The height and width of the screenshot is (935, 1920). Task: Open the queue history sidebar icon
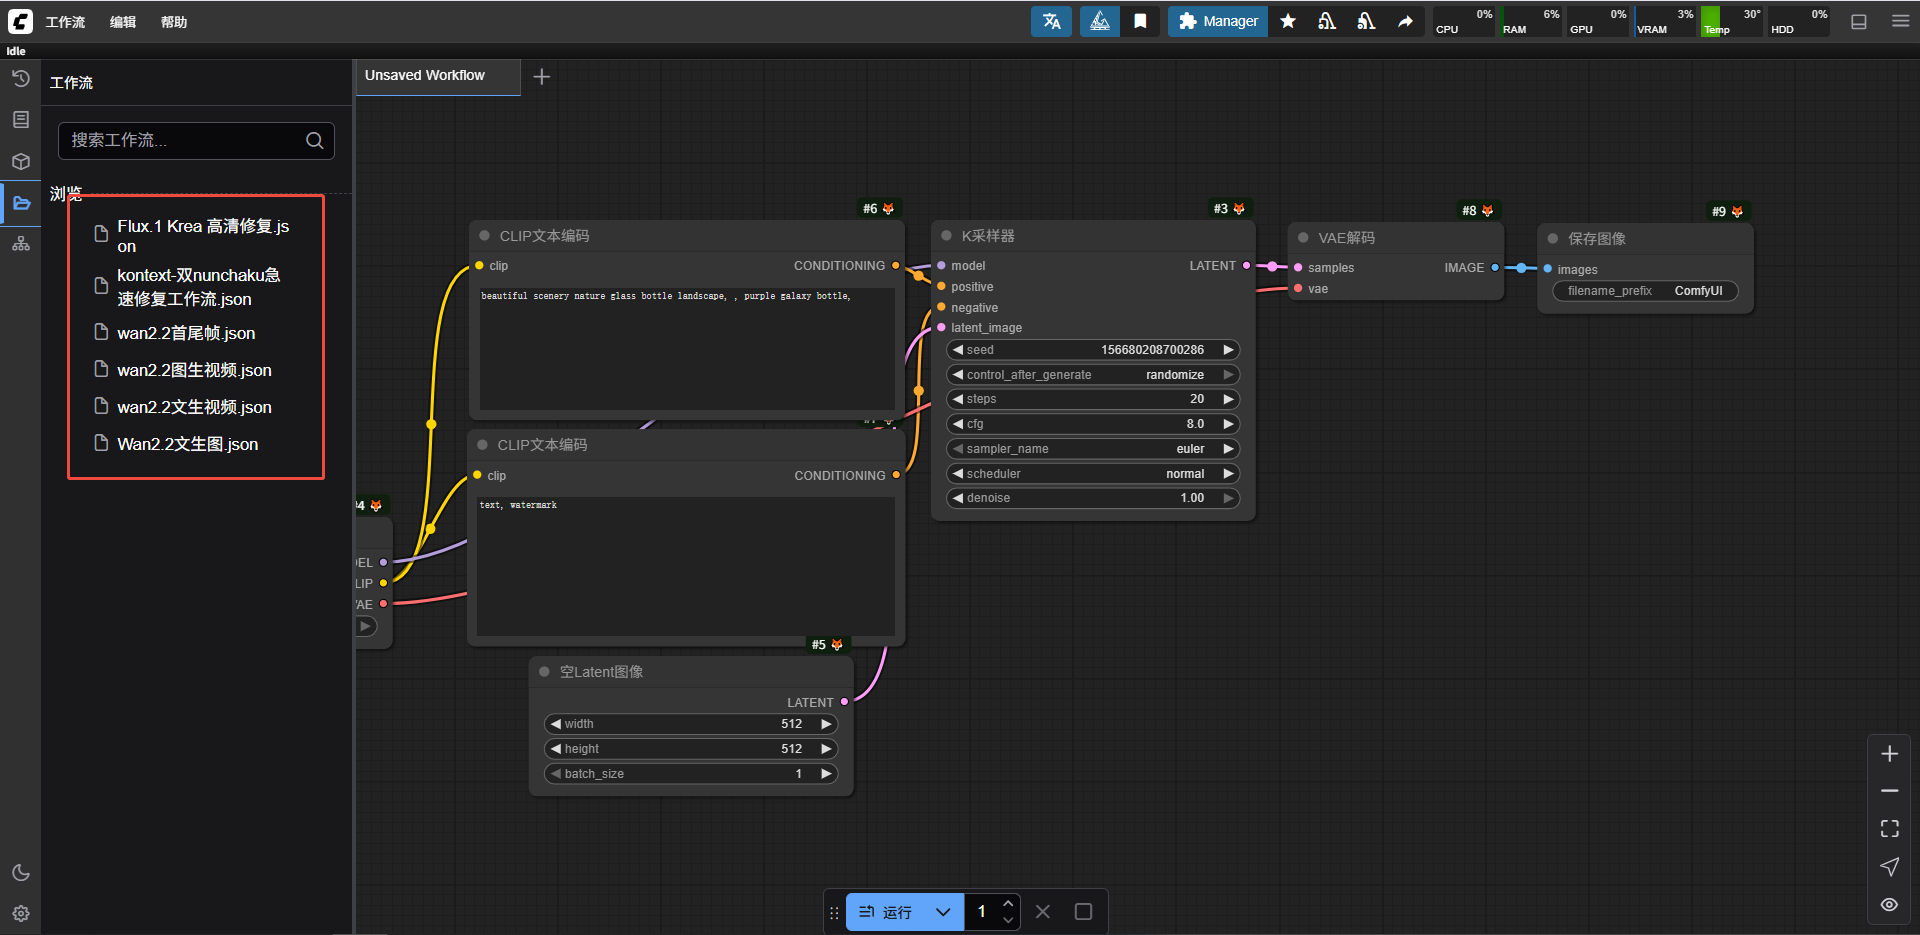click(x=21, y=78)
